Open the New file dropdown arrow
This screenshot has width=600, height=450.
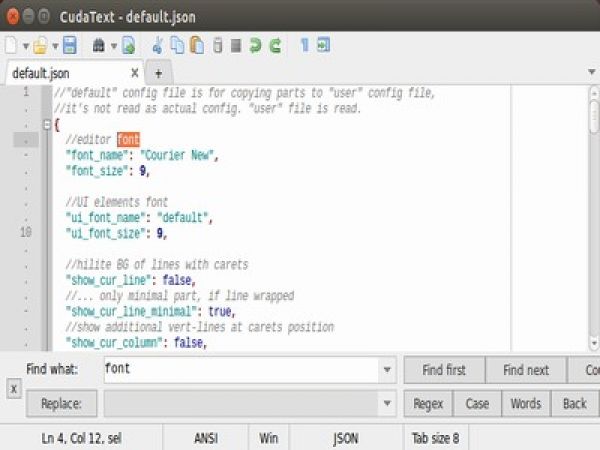coord(26,47)
